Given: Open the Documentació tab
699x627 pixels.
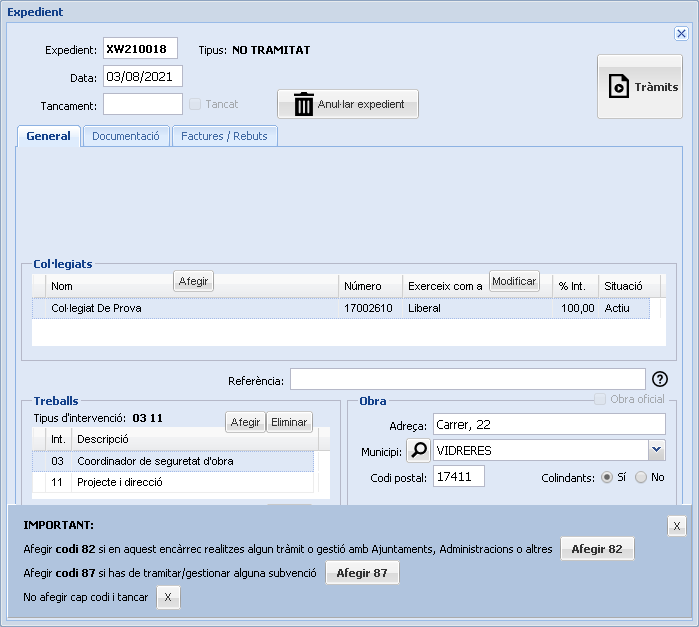Looking at the screenshot, I should click(x=126, y=136).
